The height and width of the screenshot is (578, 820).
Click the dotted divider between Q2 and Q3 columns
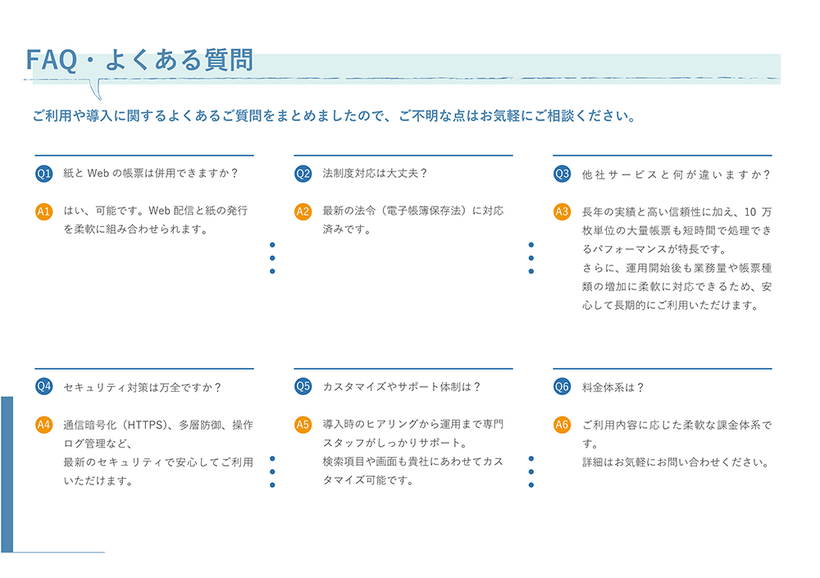coord(529,258)
